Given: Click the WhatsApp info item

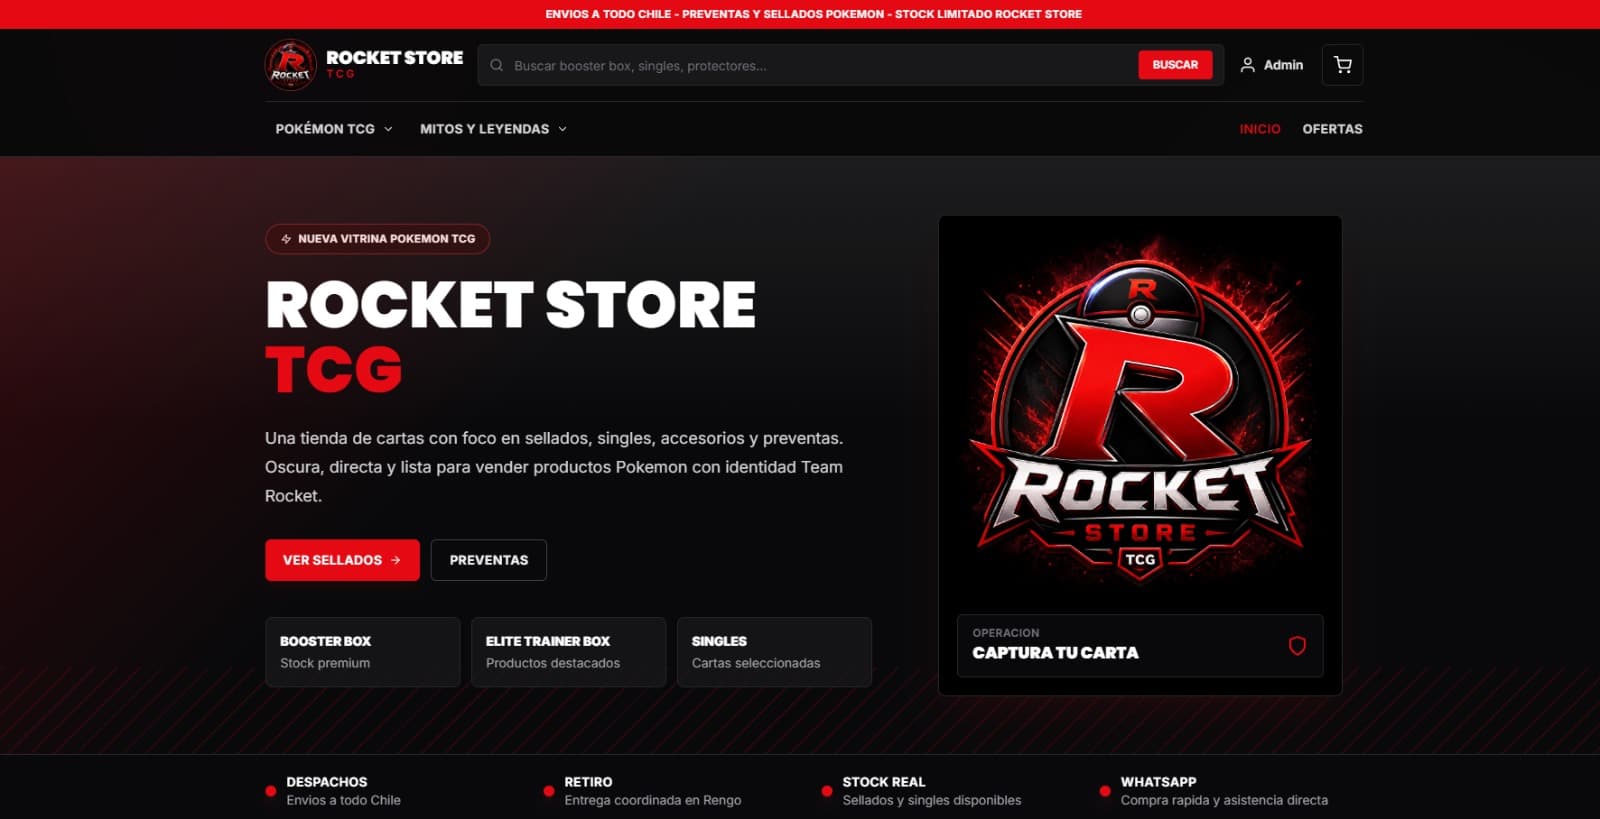Looking at the screenshot, I should click(x=1214, y=791).
